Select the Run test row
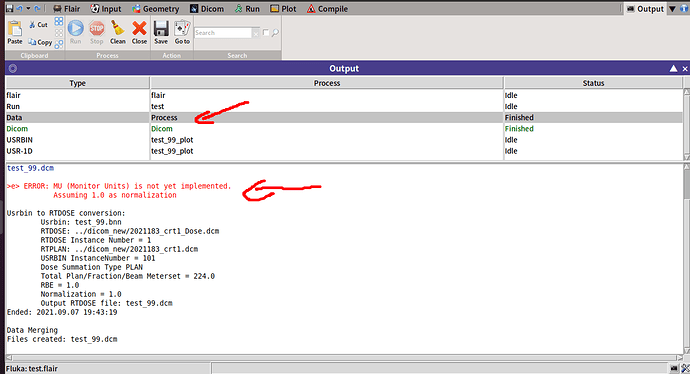The width and height of the screenshot is (690, 374). [344, 106]
